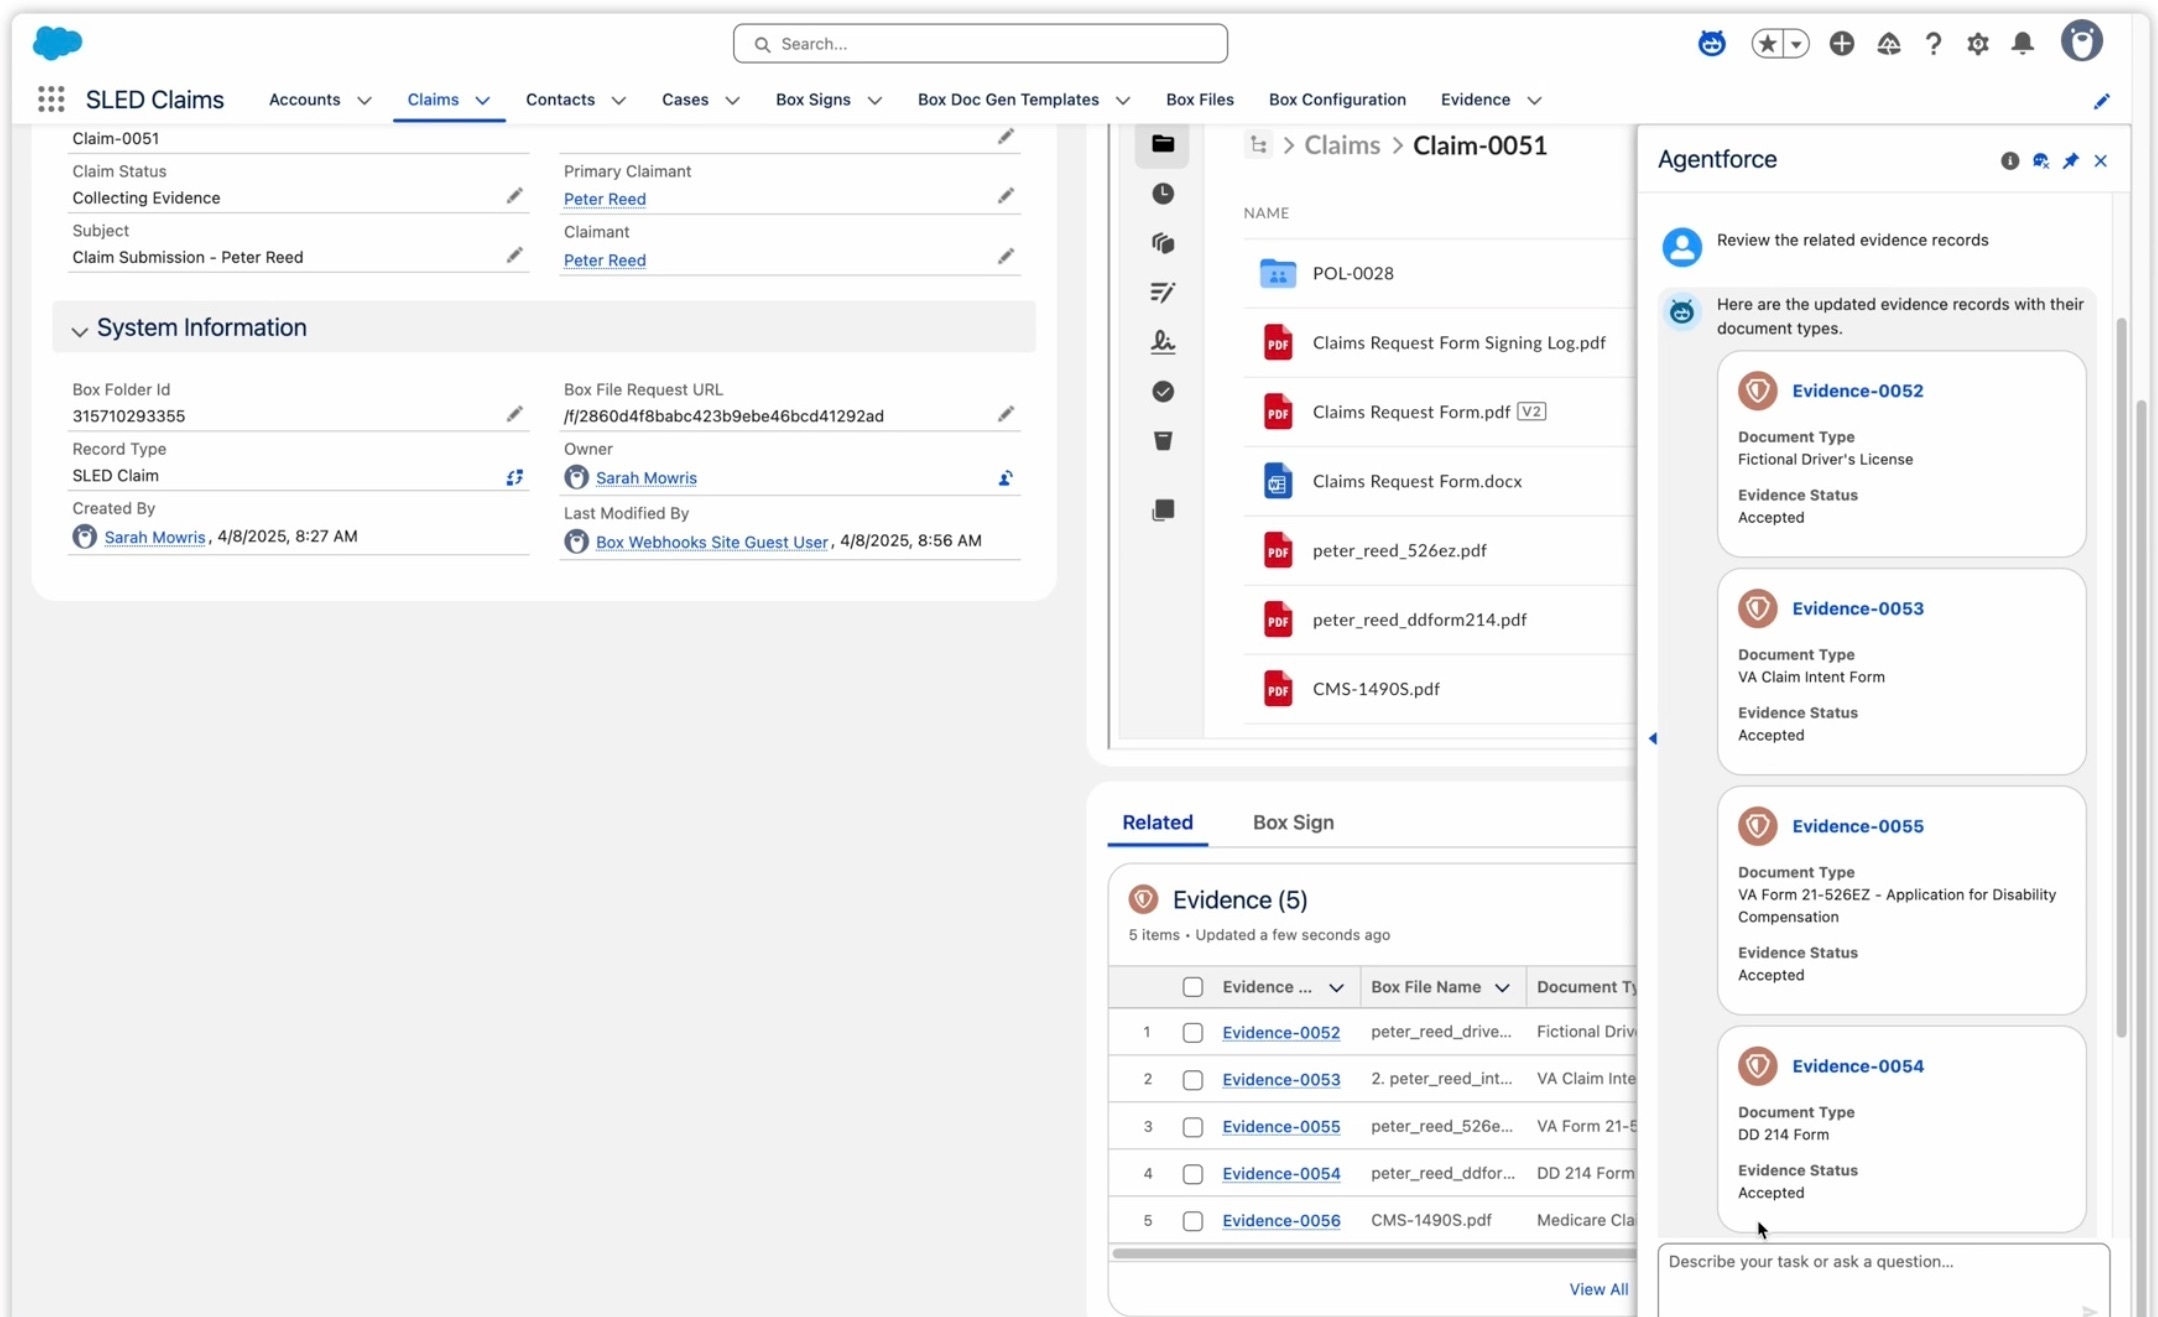
Task: Select all evidence rows checkbox
Action: click(1192, 987)
